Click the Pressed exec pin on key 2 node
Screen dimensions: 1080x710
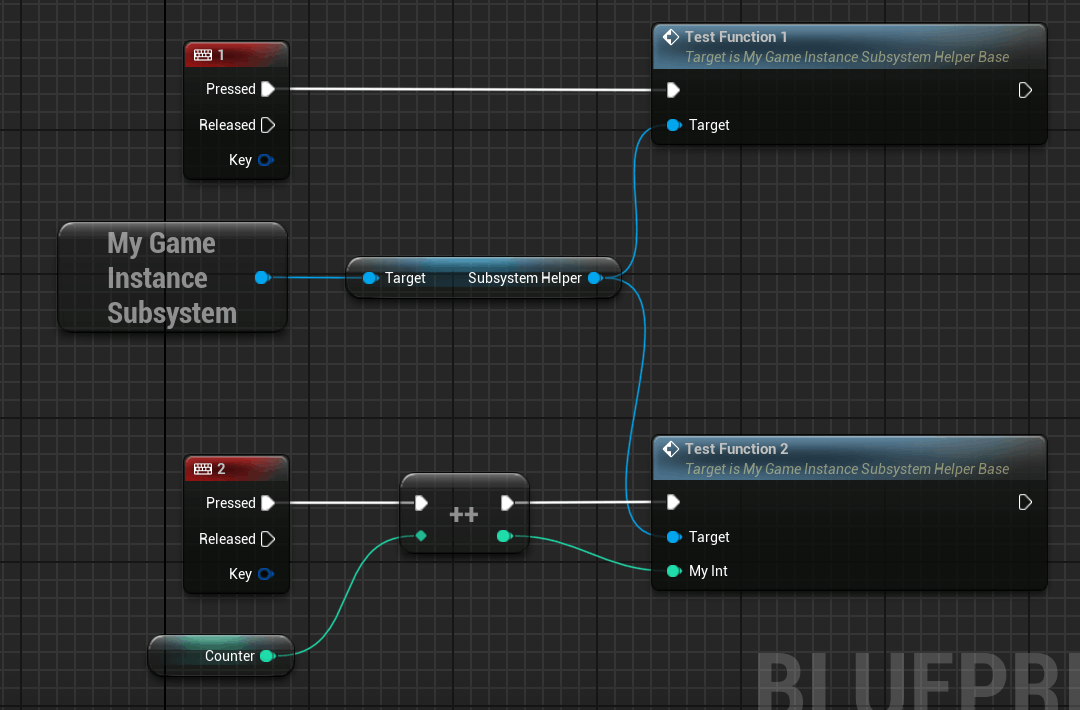point(268,503)
